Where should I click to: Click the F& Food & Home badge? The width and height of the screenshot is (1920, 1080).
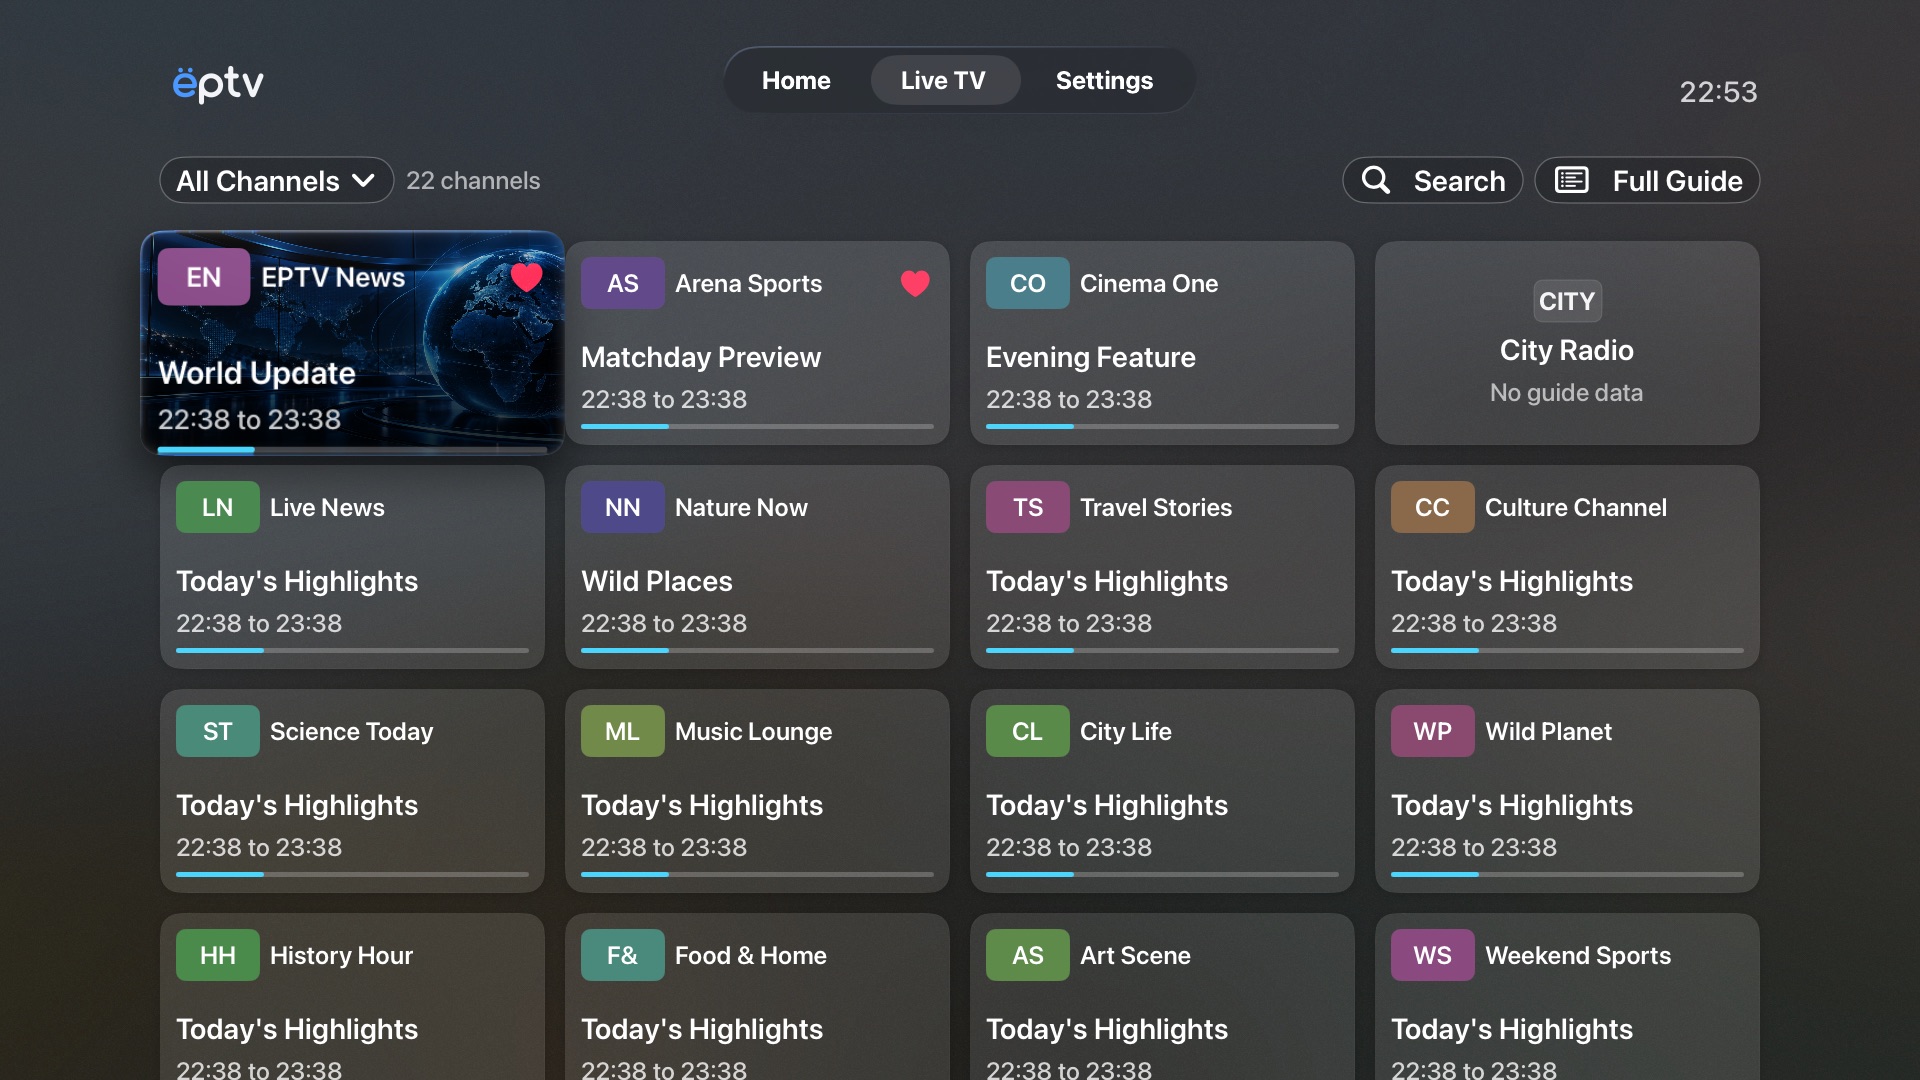pos(623,956)
